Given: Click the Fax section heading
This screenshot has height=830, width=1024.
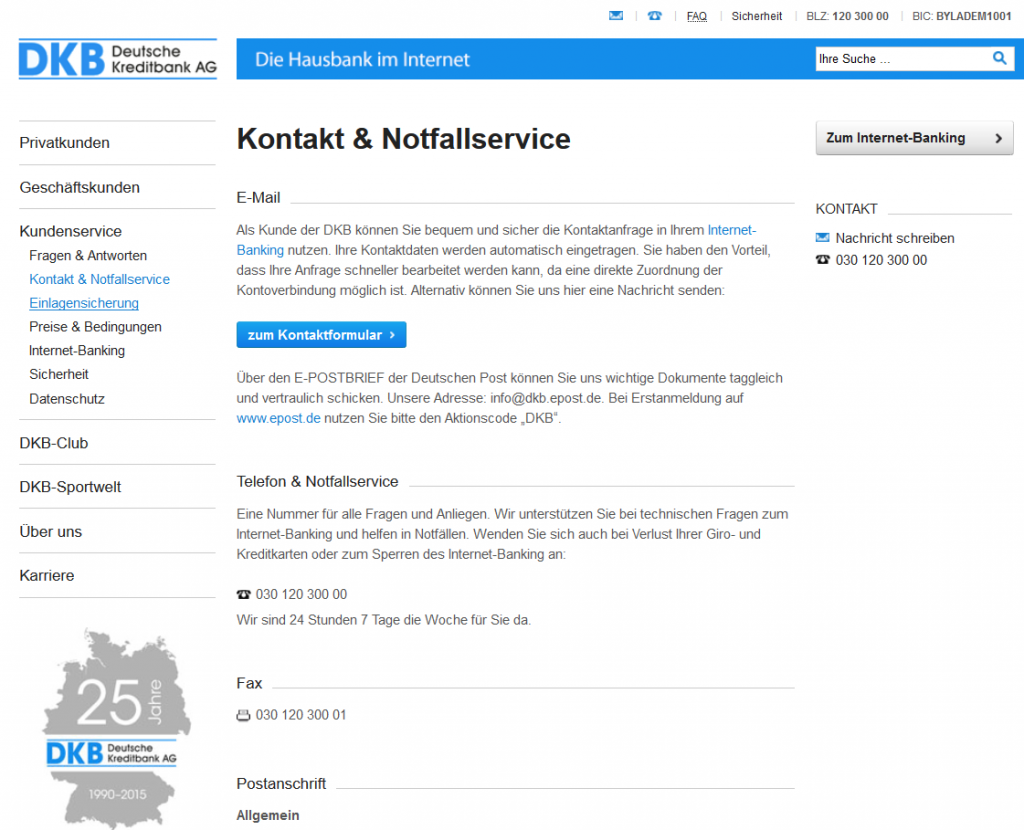Looking at the screenshot, I should (249, 683).
